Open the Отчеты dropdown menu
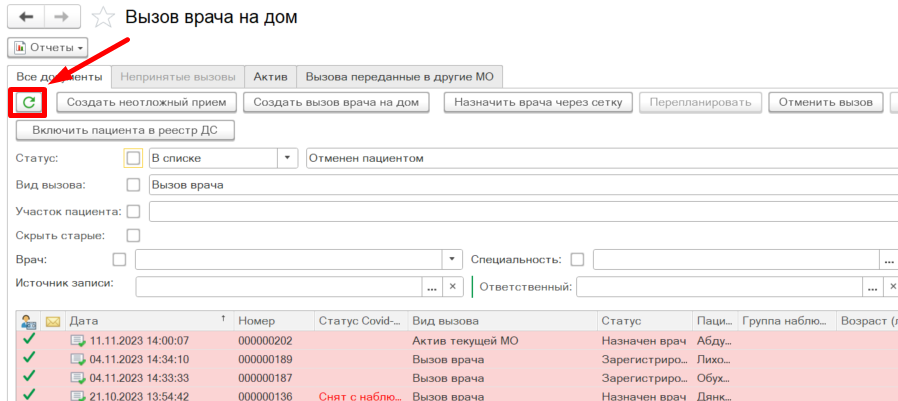 [x=48, y=47]
